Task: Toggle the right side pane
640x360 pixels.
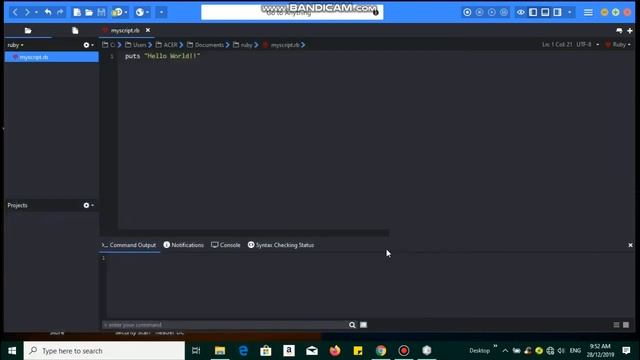Action: click(558, 12)
